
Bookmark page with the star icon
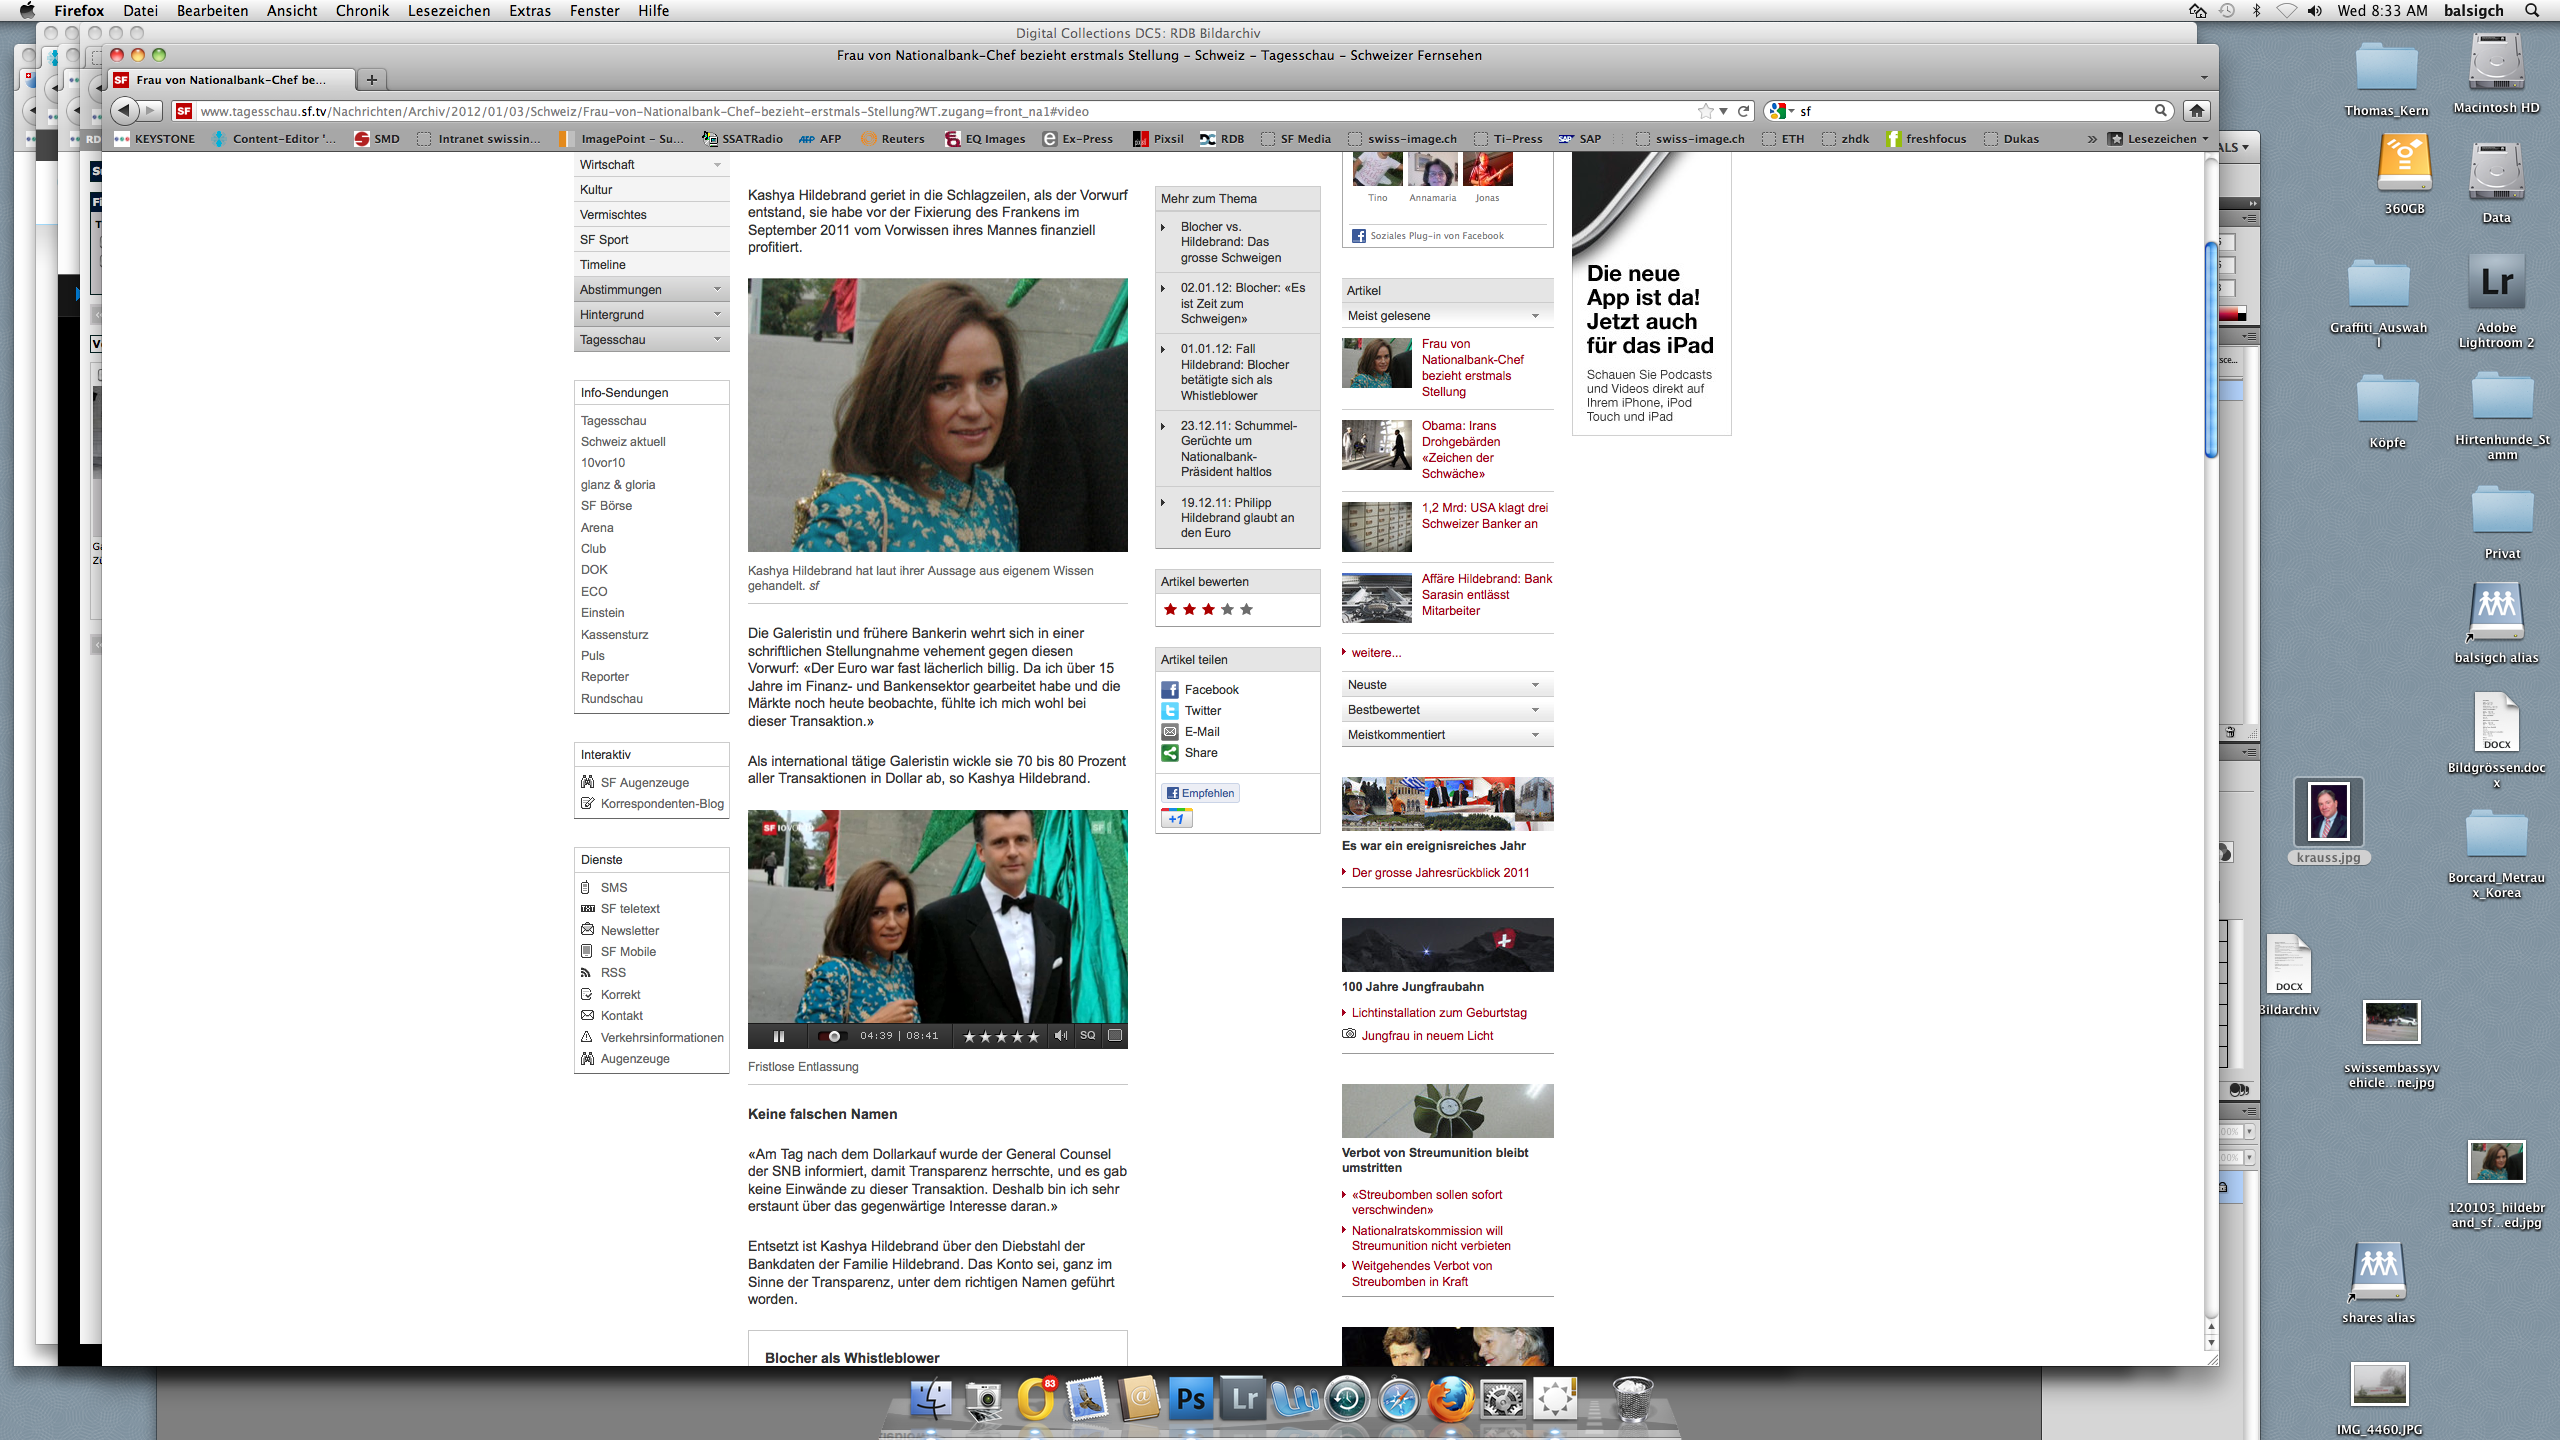click(x=1705, y=111)
